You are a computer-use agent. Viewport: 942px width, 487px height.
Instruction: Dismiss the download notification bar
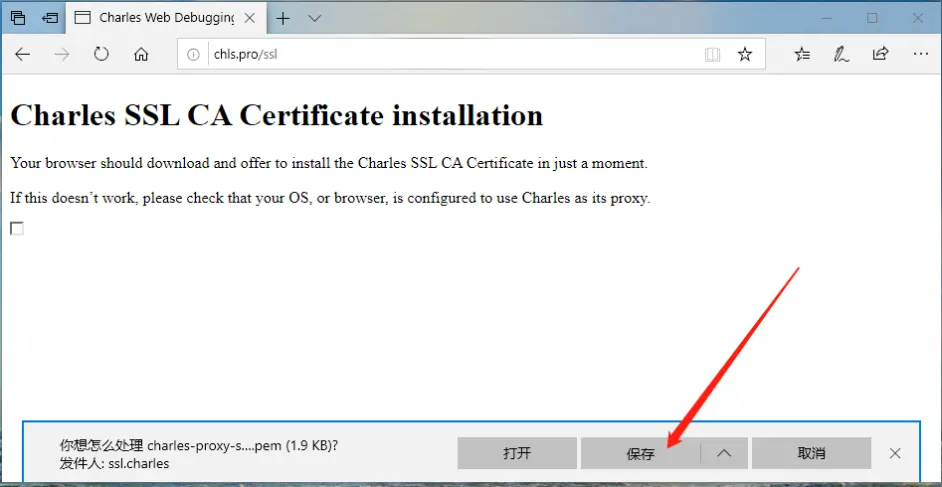click(x=895, y=453)
